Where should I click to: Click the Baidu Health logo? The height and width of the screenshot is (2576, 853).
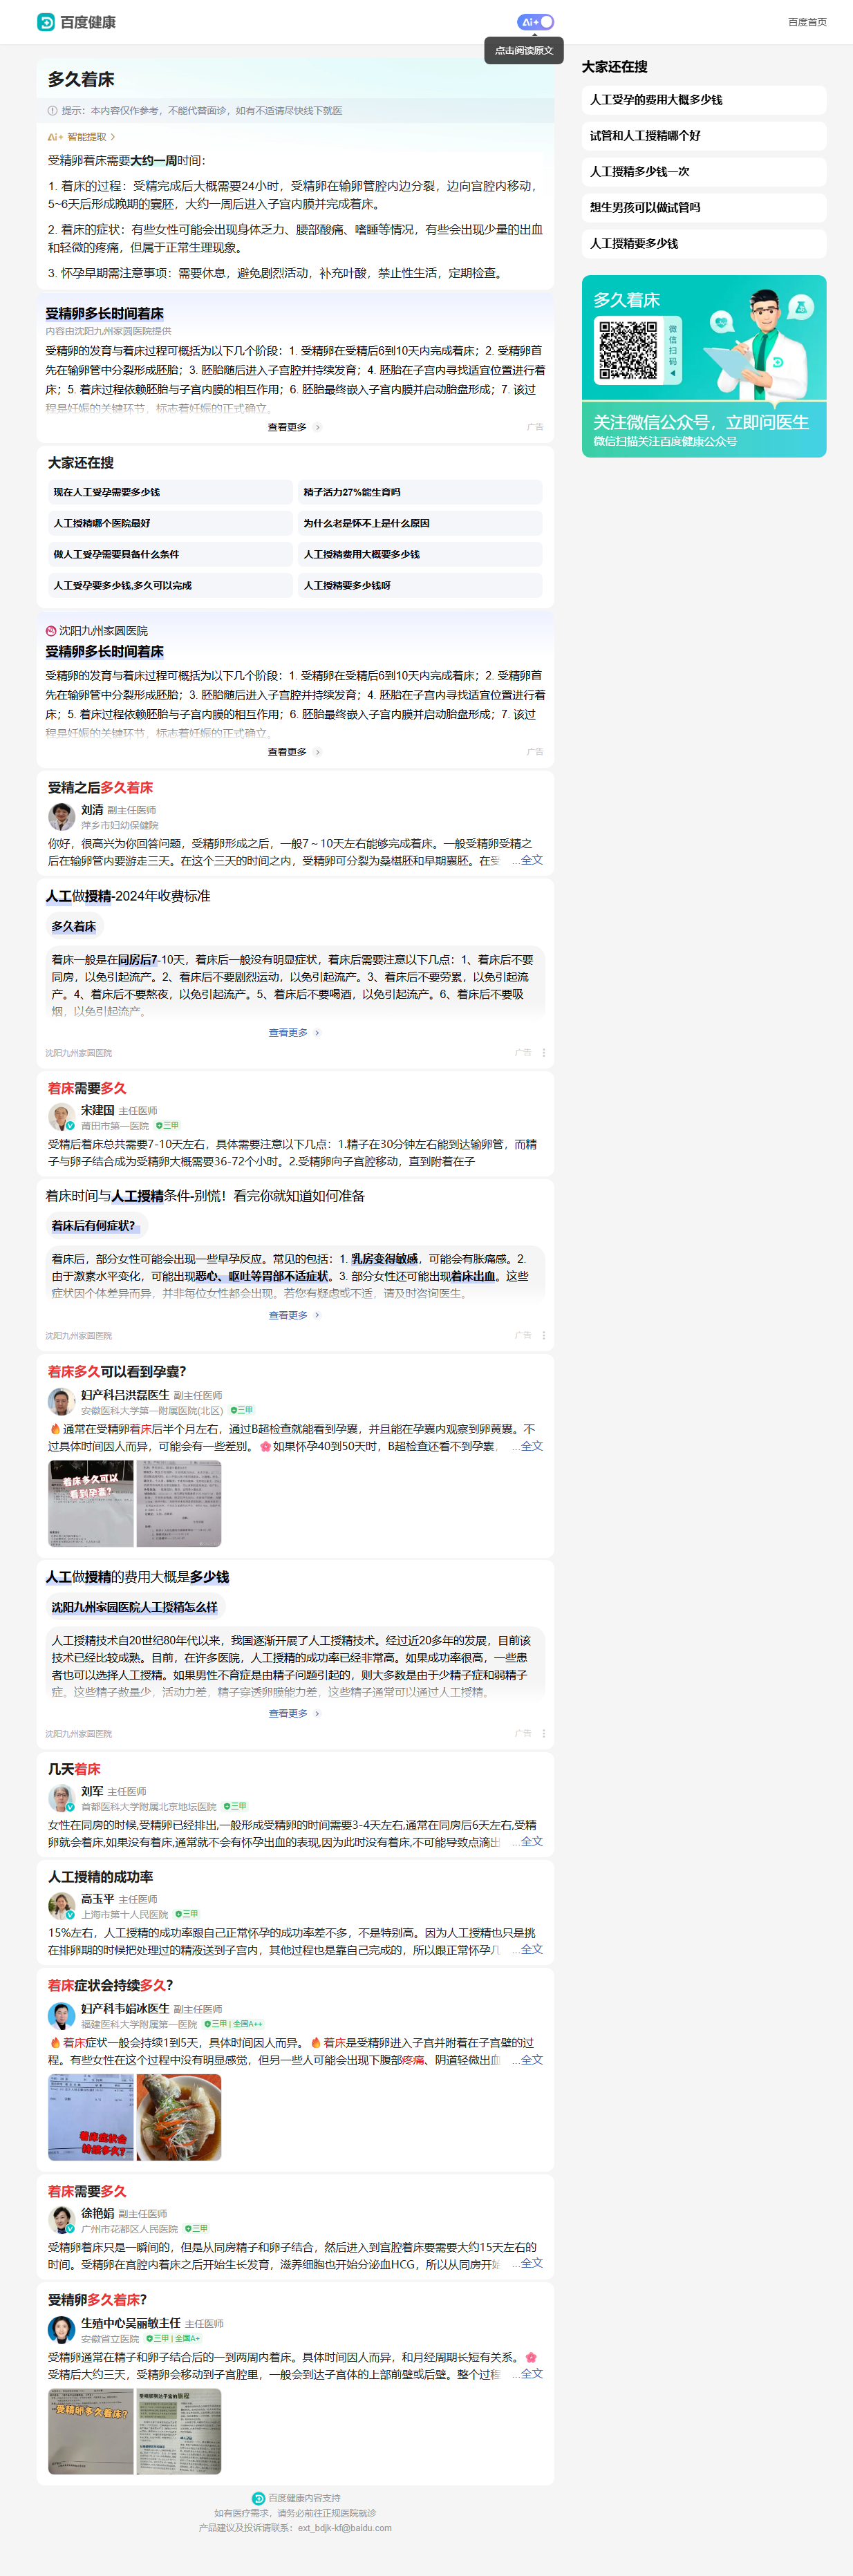coord(76,22)
